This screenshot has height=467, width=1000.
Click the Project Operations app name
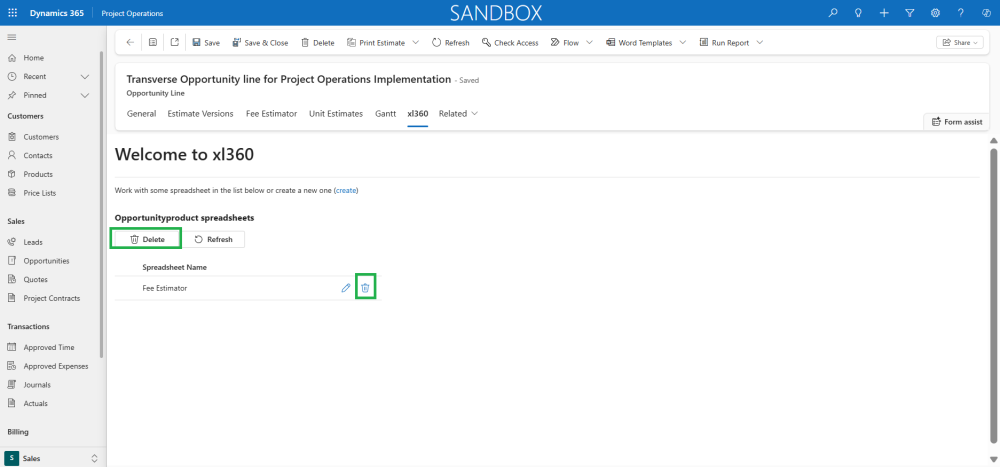(x=132, y=13)
